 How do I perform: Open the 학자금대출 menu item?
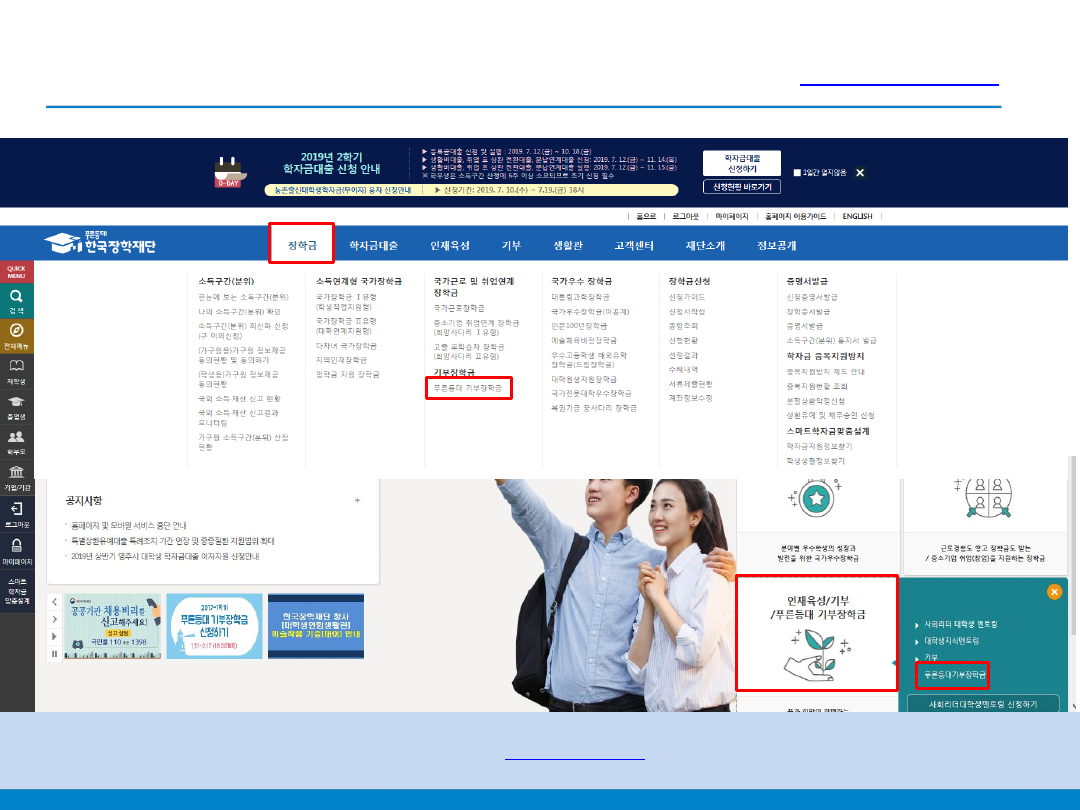coord(373,245)
